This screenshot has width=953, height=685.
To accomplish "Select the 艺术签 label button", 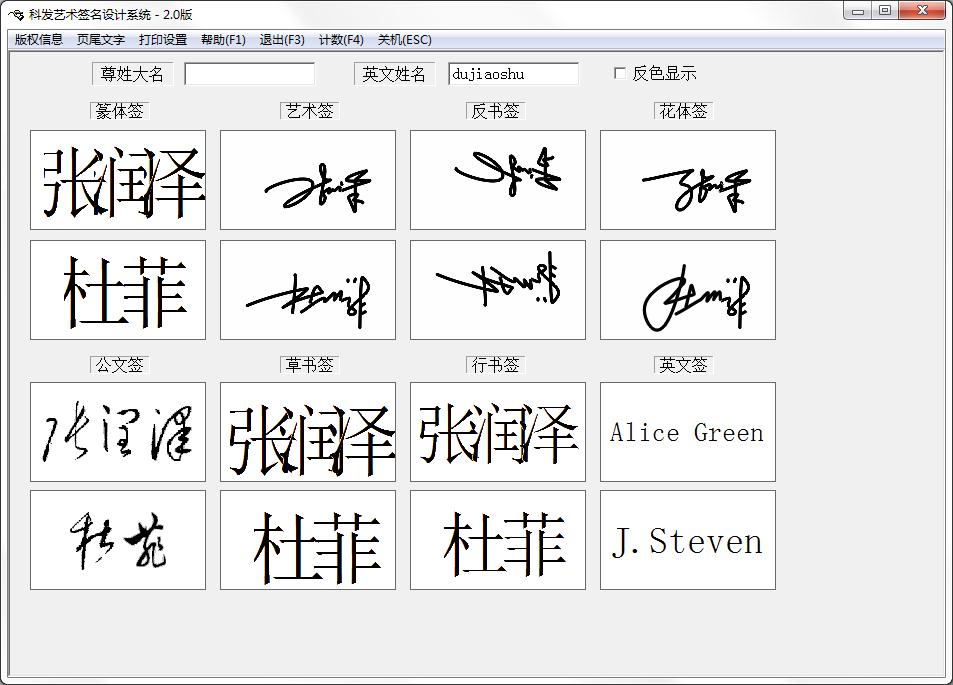I will coord(309,111).
